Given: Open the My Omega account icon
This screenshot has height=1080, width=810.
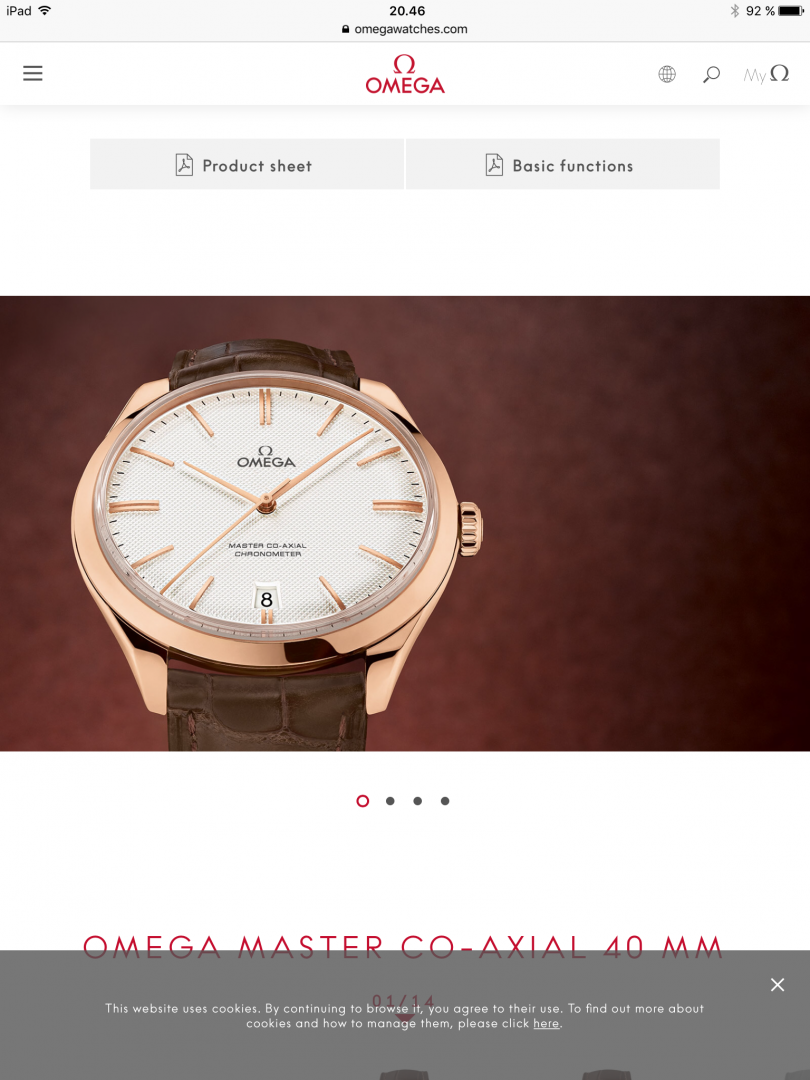Looking at the screenshot, I should click(766, 74).
